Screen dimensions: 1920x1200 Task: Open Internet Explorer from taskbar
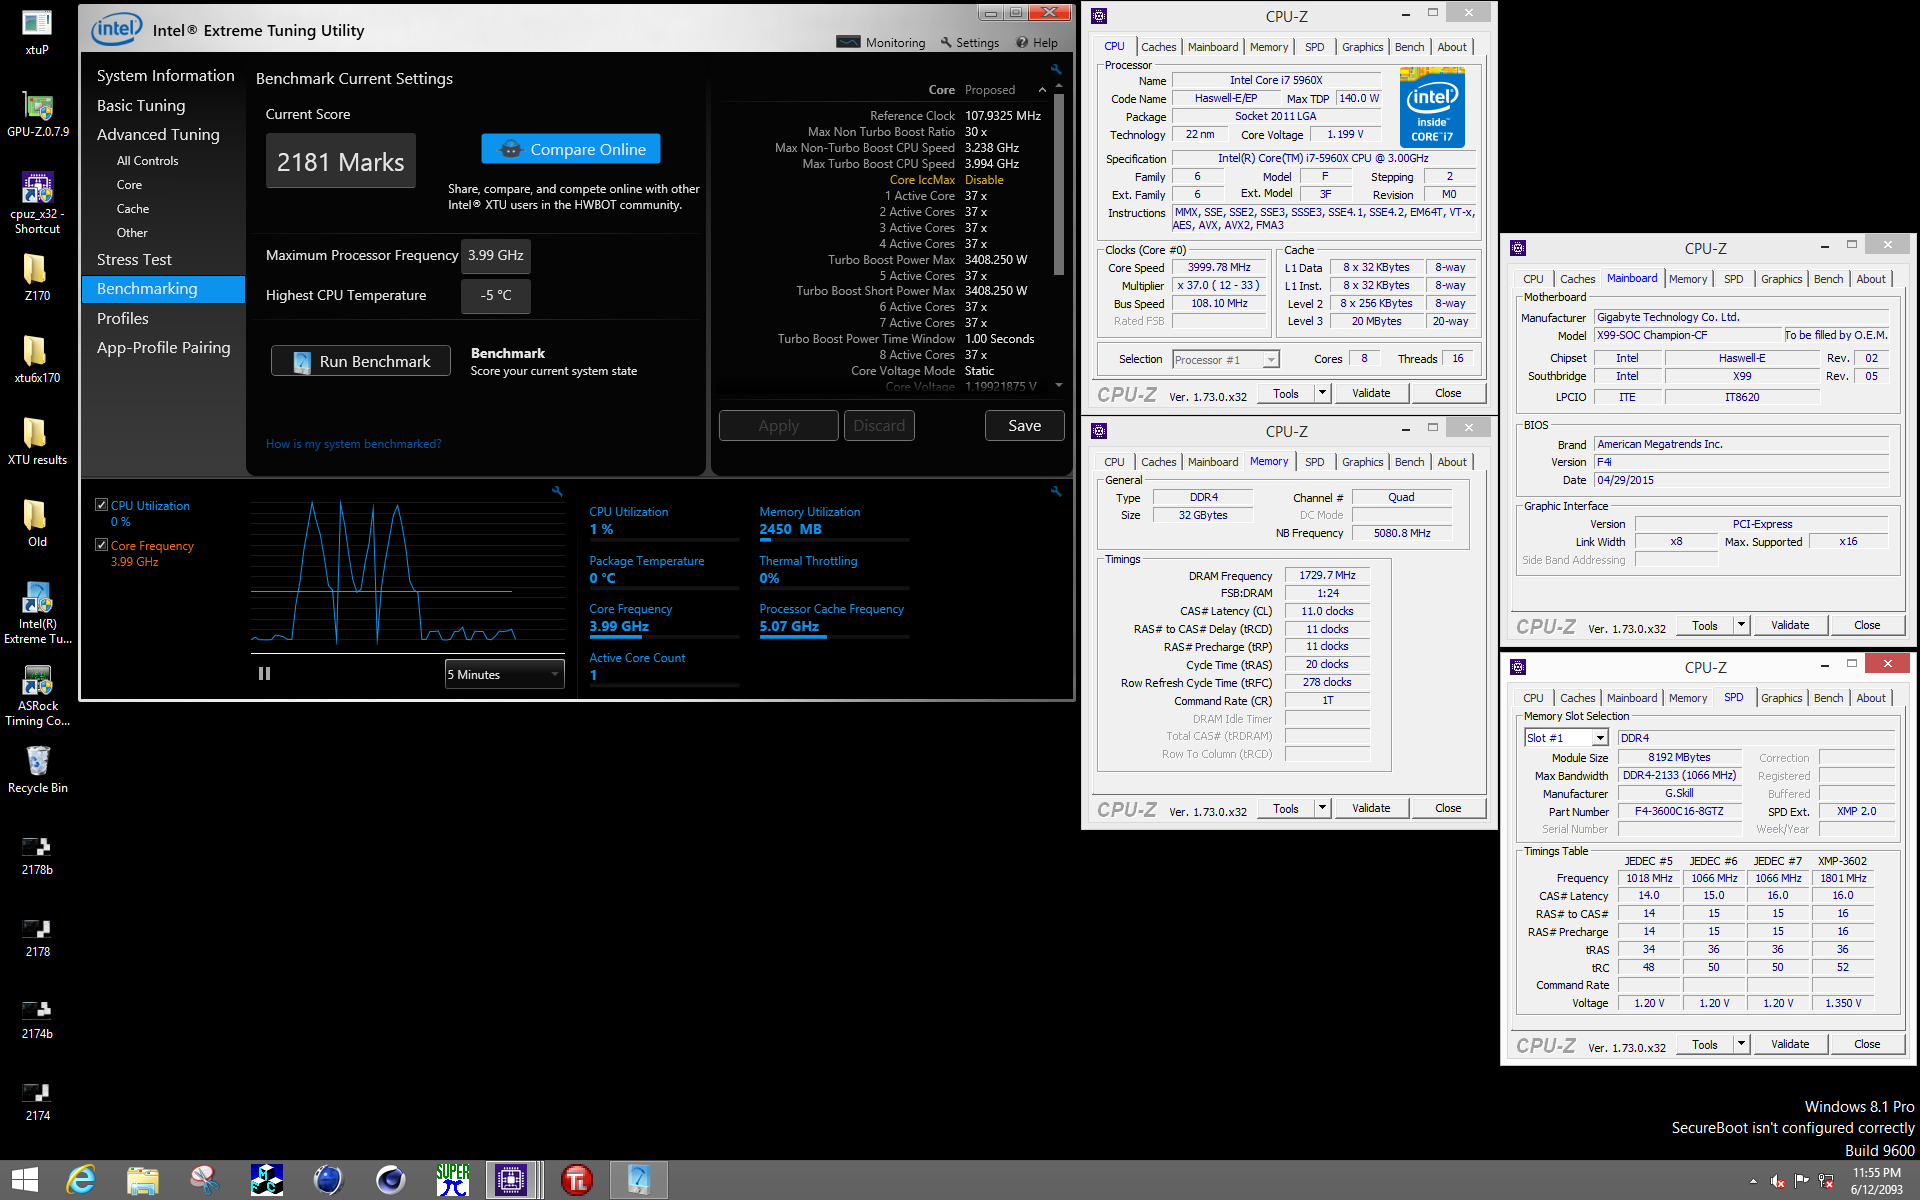tap(81, 1180)
